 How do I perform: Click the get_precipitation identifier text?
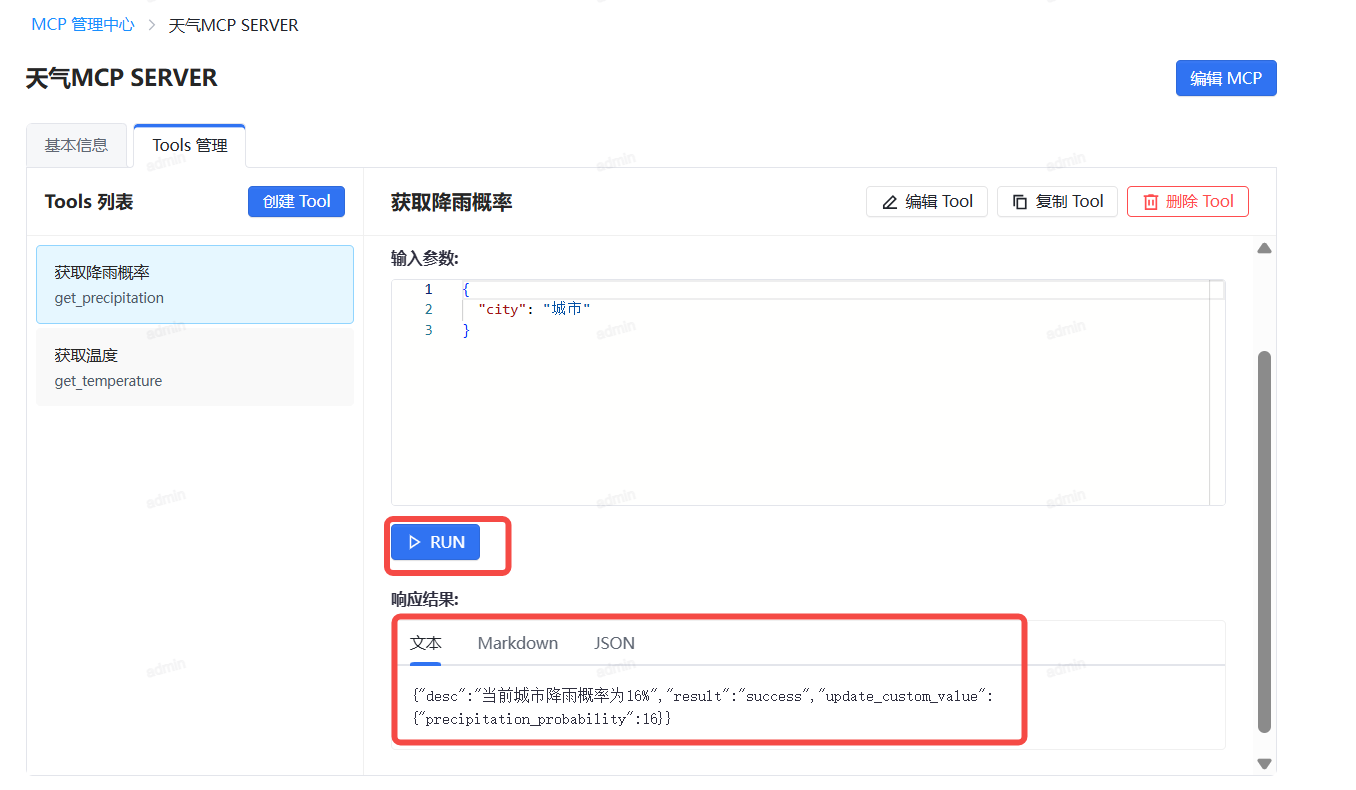click(x=109, y=298)
